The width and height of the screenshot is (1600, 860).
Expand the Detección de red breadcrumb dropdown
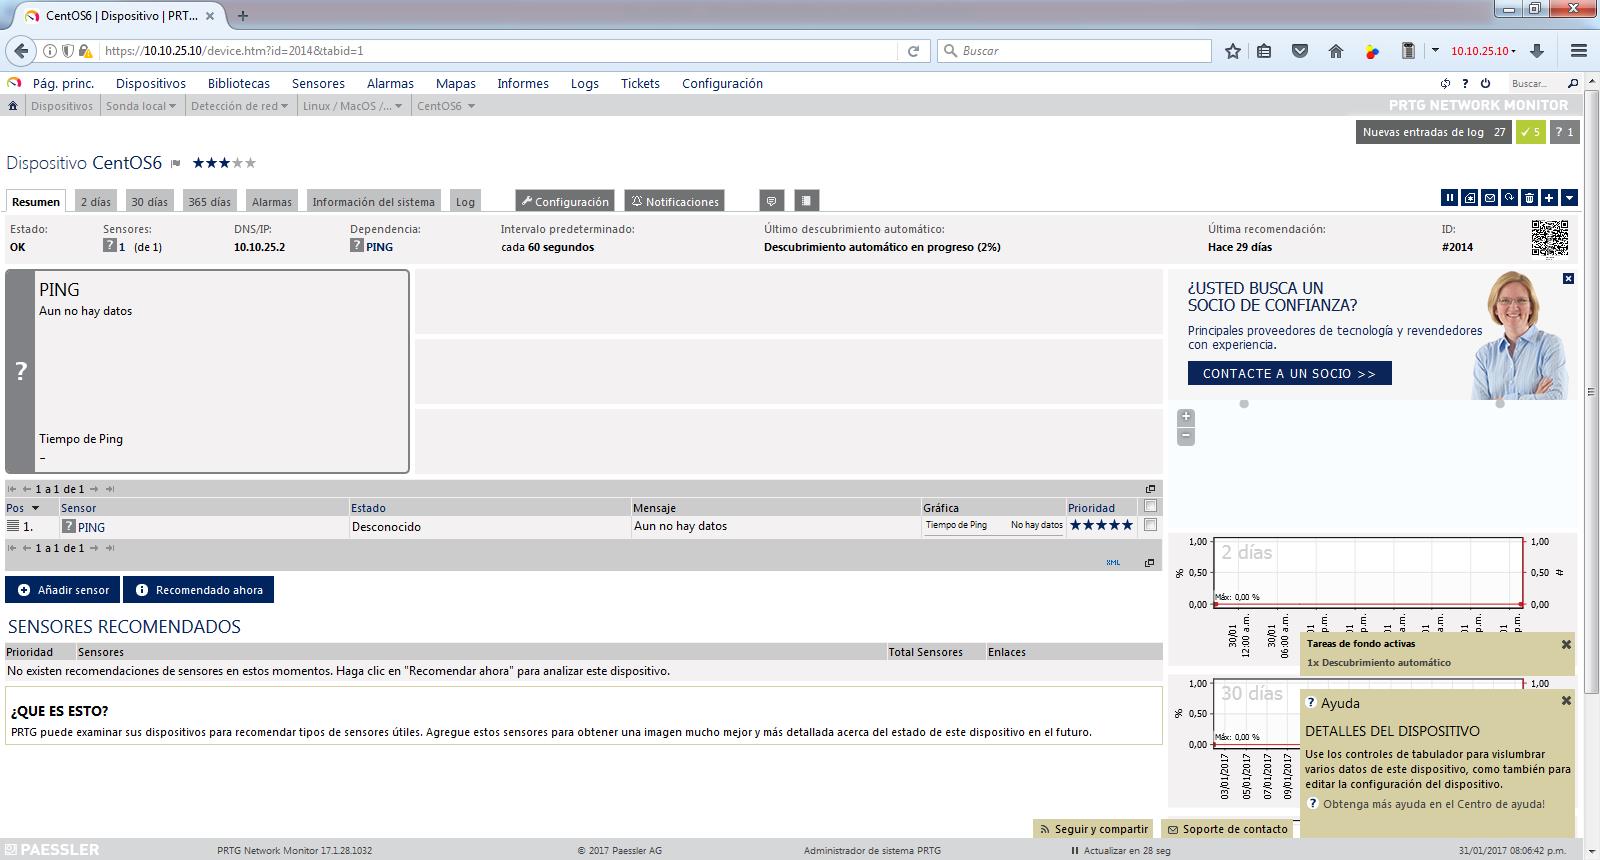[x=284, y=106]
